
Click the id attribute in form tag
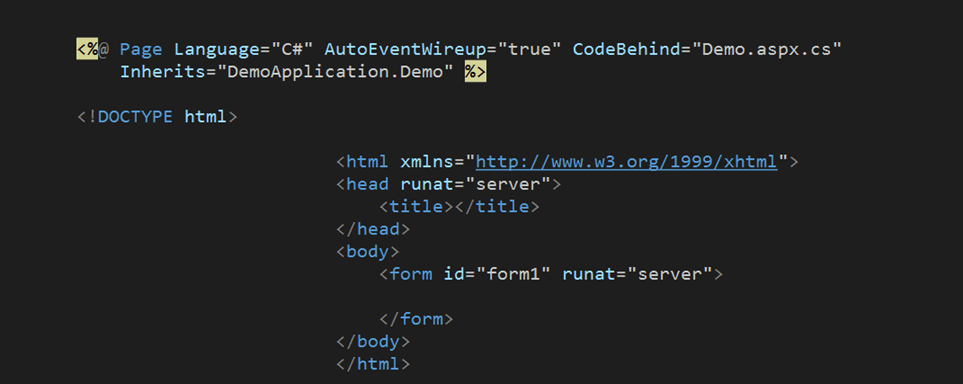(x=454, y=274)
